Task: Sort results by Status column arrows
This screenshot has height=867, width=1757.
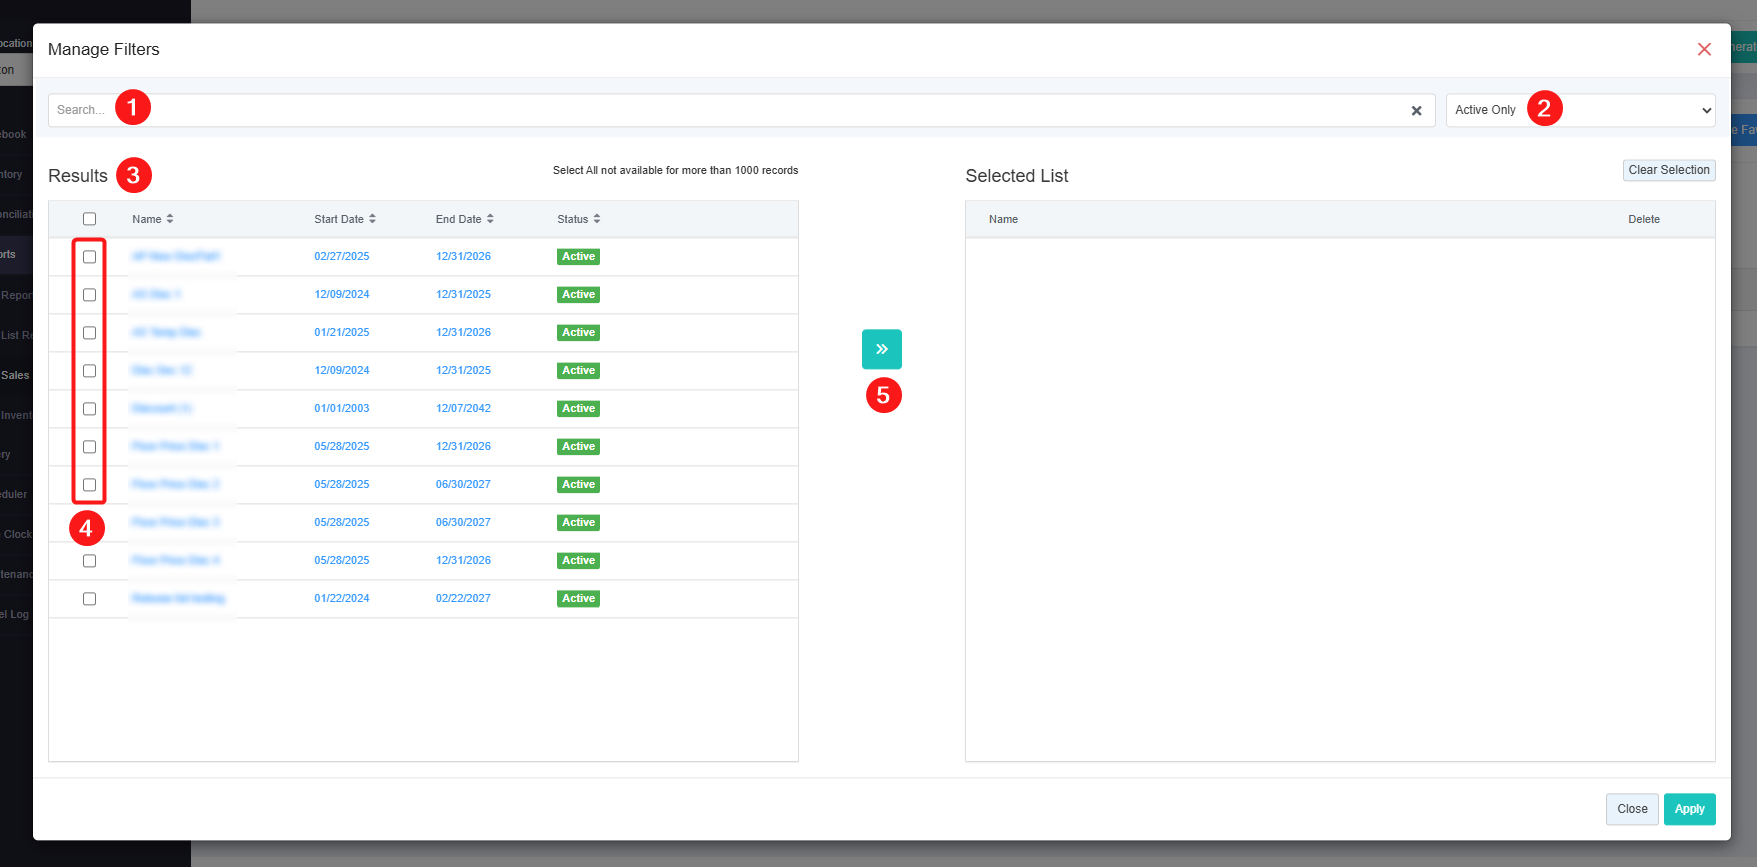Action: click(597, 219)
